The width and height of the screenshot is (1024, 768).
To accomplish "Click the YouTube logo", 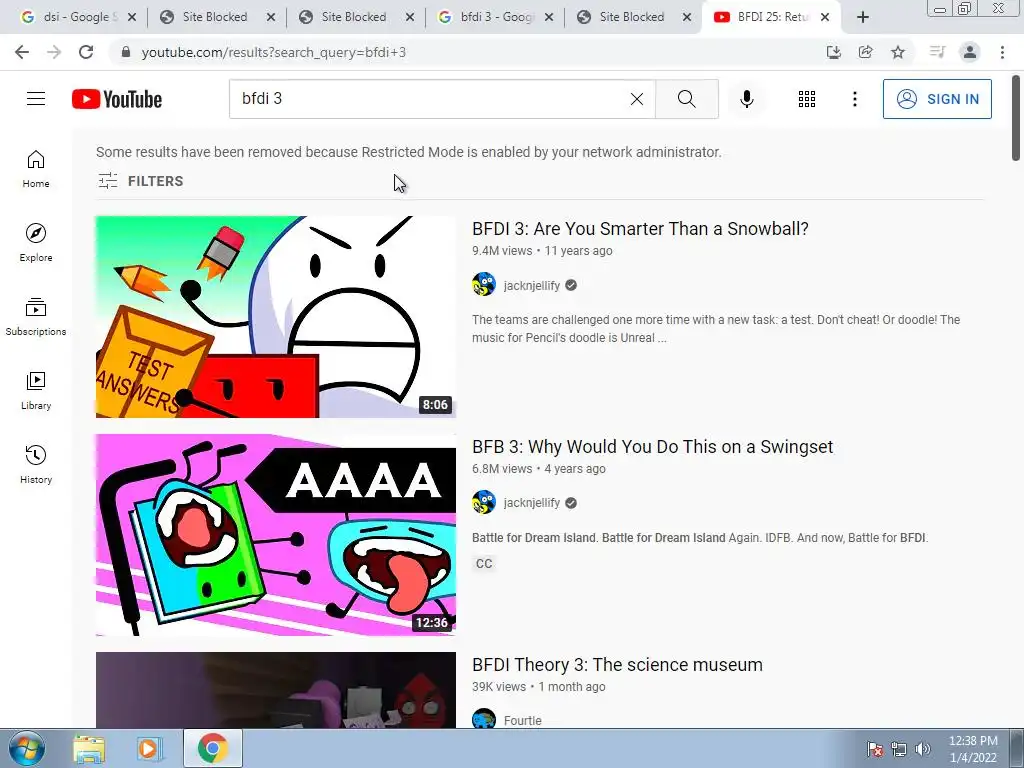I will [117, 99].
